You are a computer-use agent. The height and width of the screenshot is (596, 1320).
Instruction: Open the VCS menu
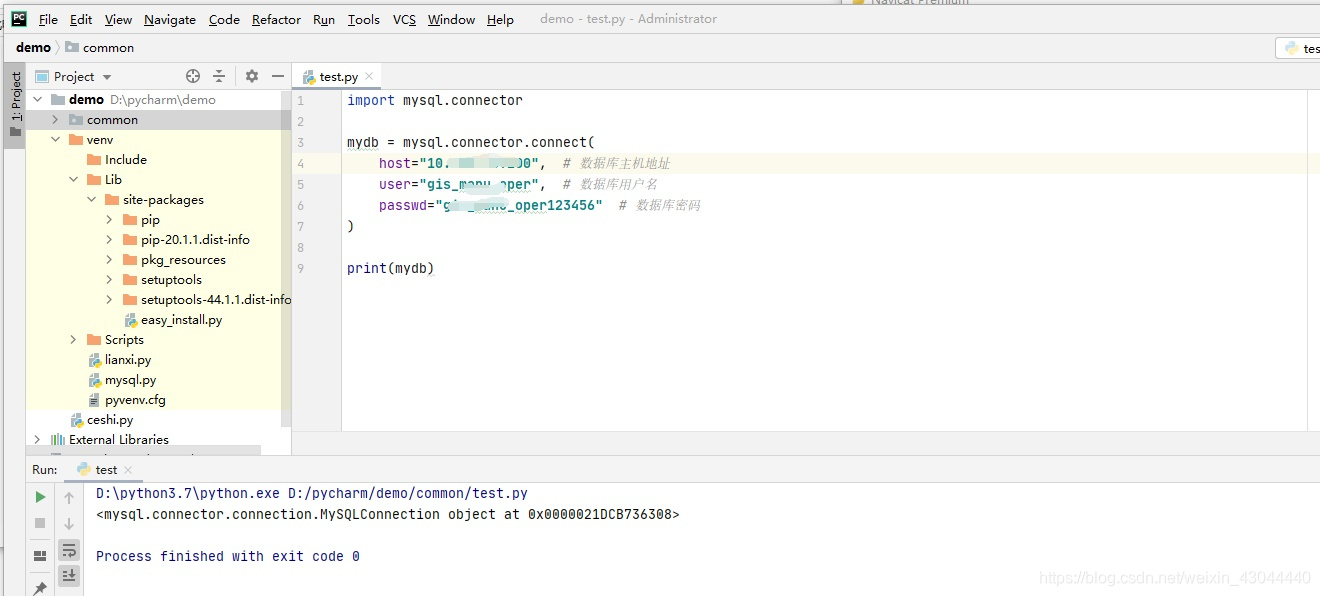[x=404, y=19]
